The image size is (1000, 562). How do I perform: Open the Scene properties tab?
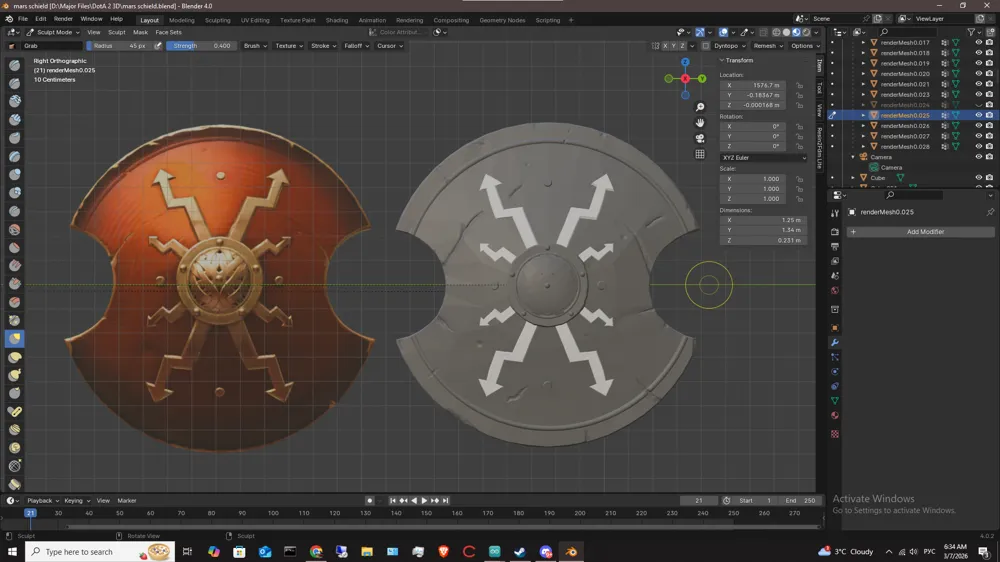pos(835,276)
